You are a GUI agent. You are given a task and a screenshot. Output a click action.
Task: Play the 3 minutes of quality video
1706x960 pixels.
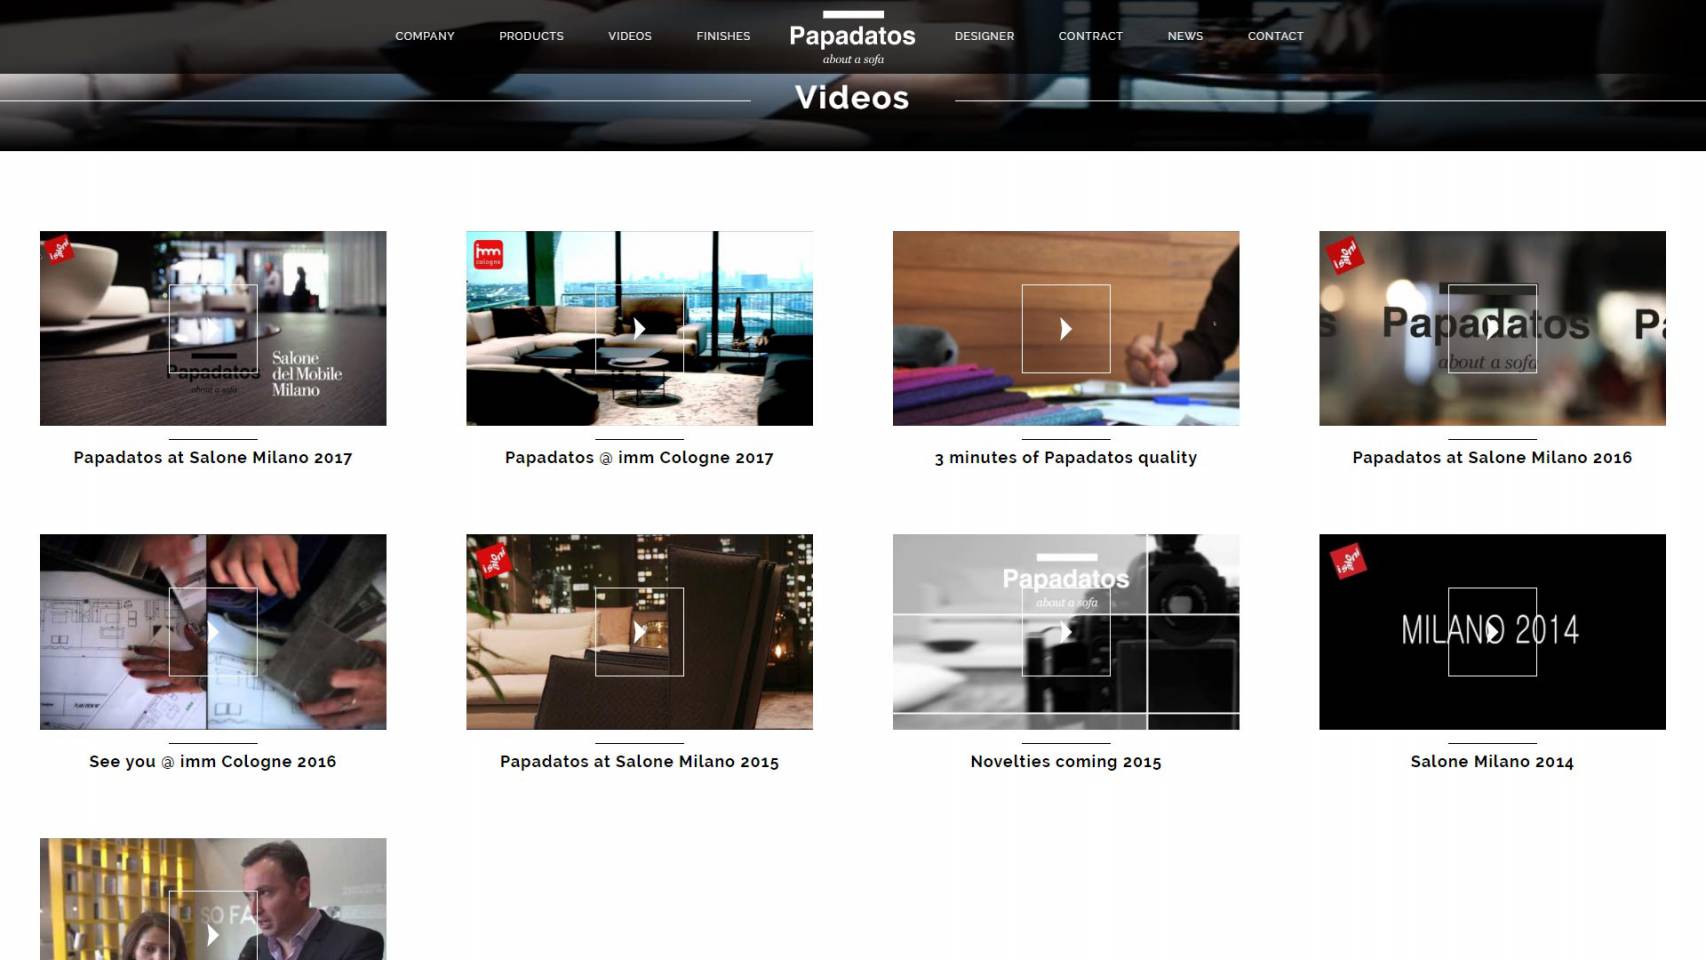click(x=1066, y=328)
